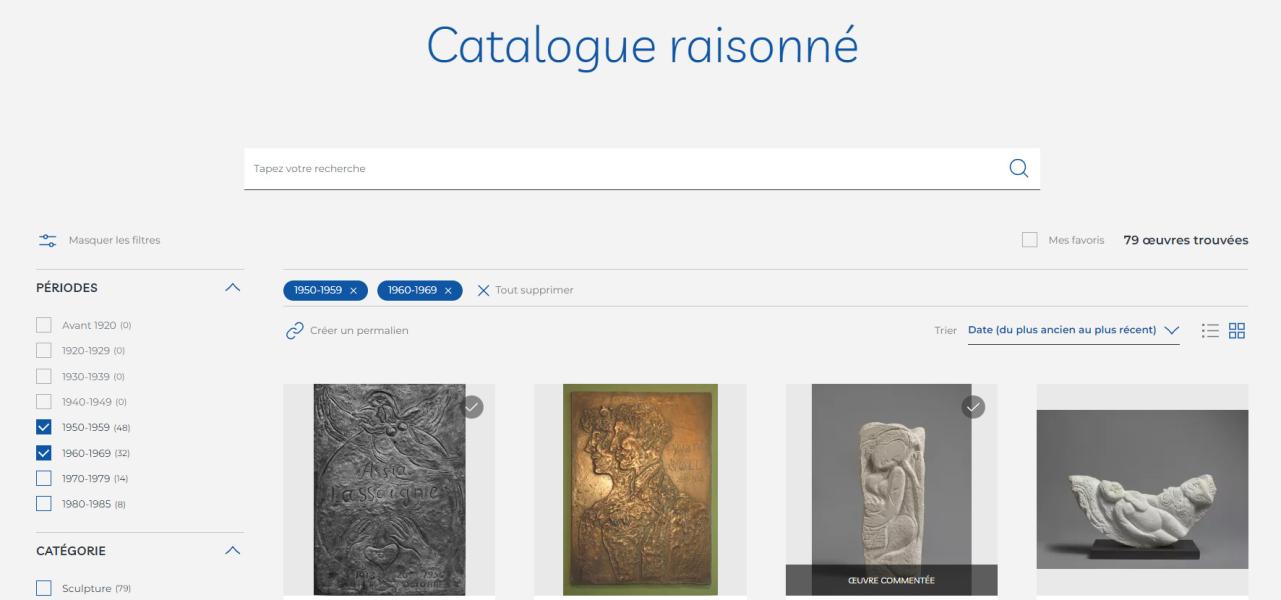The height and width of the screenshot is (600, 1281).
Task: Click the filter sliders icon
Action: coord(48,240)
